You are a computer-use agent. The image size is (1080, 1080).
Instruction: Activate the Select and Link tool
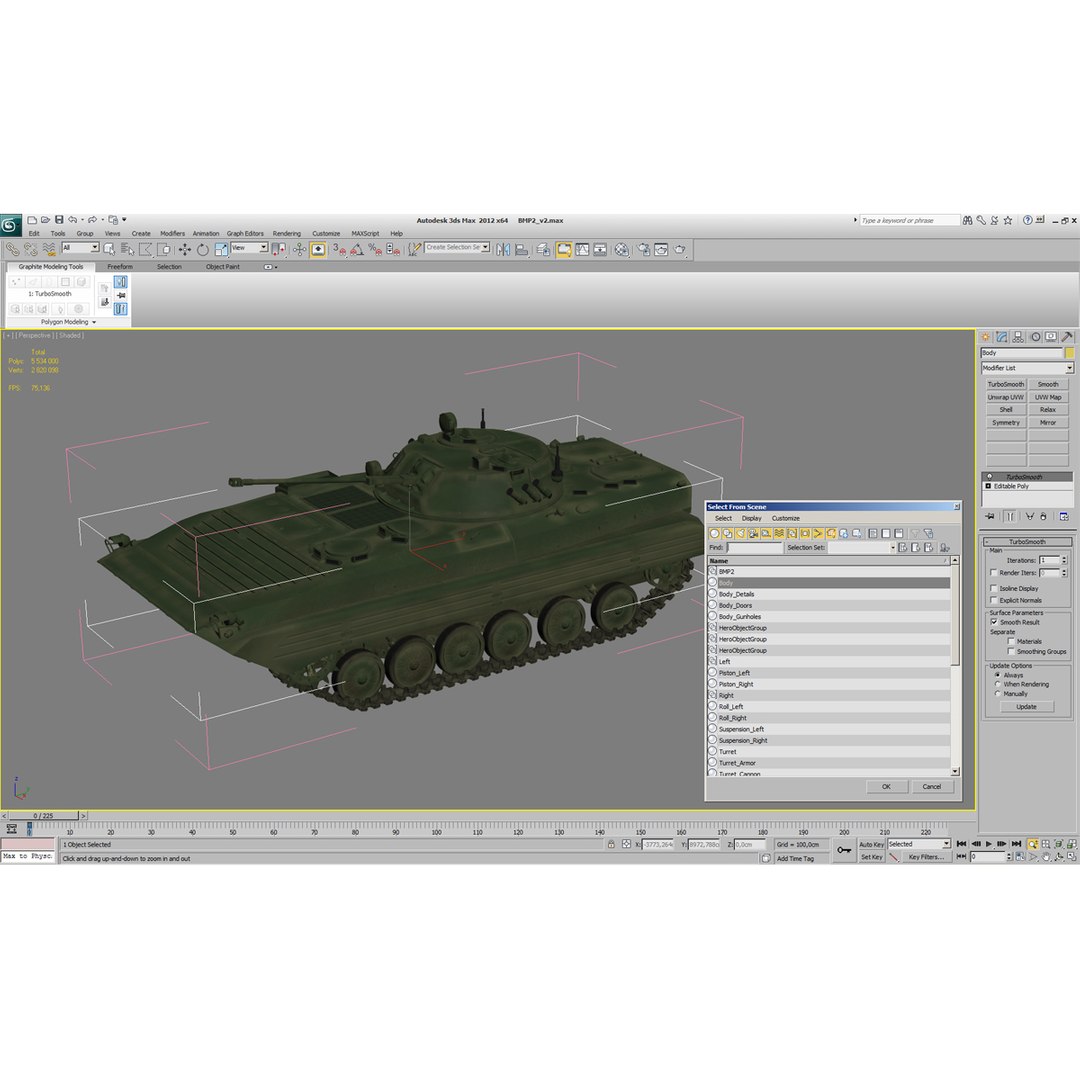[x=12, y=249]
